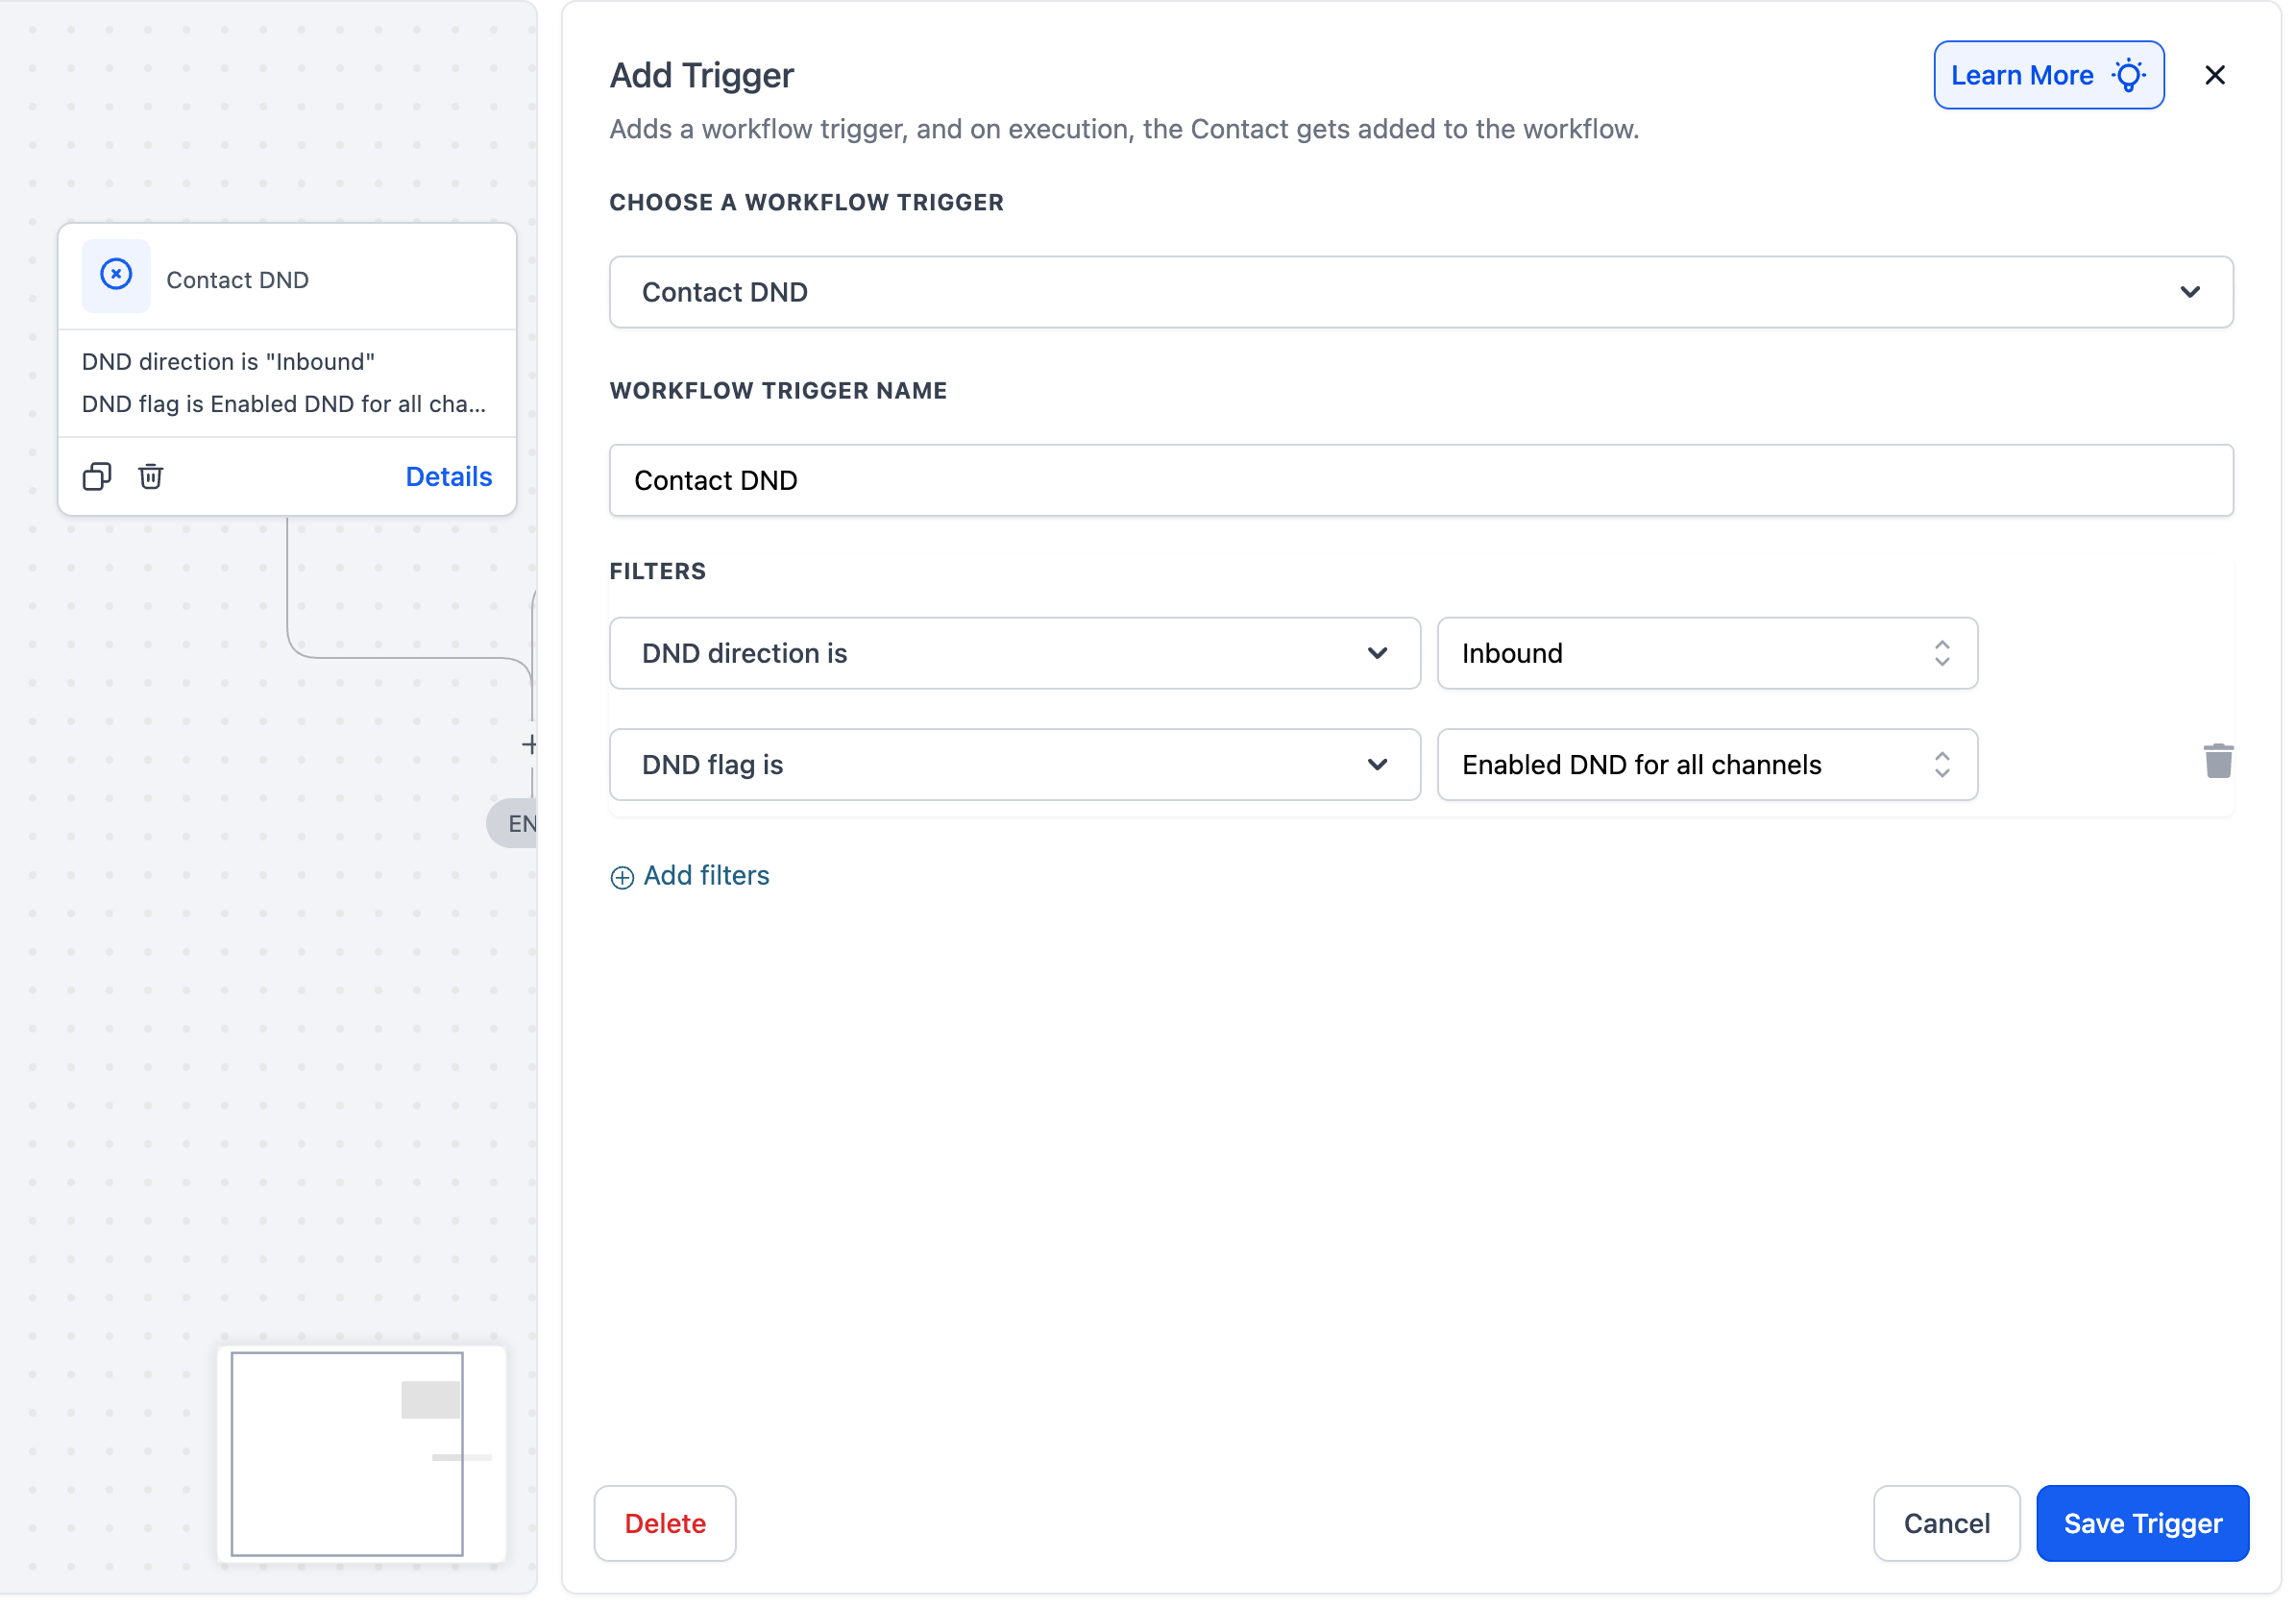This screenshot has width=2296, height=1606.
Task: Remove the DND flag filter with trash icon
Action: [x=2219, y=761]
